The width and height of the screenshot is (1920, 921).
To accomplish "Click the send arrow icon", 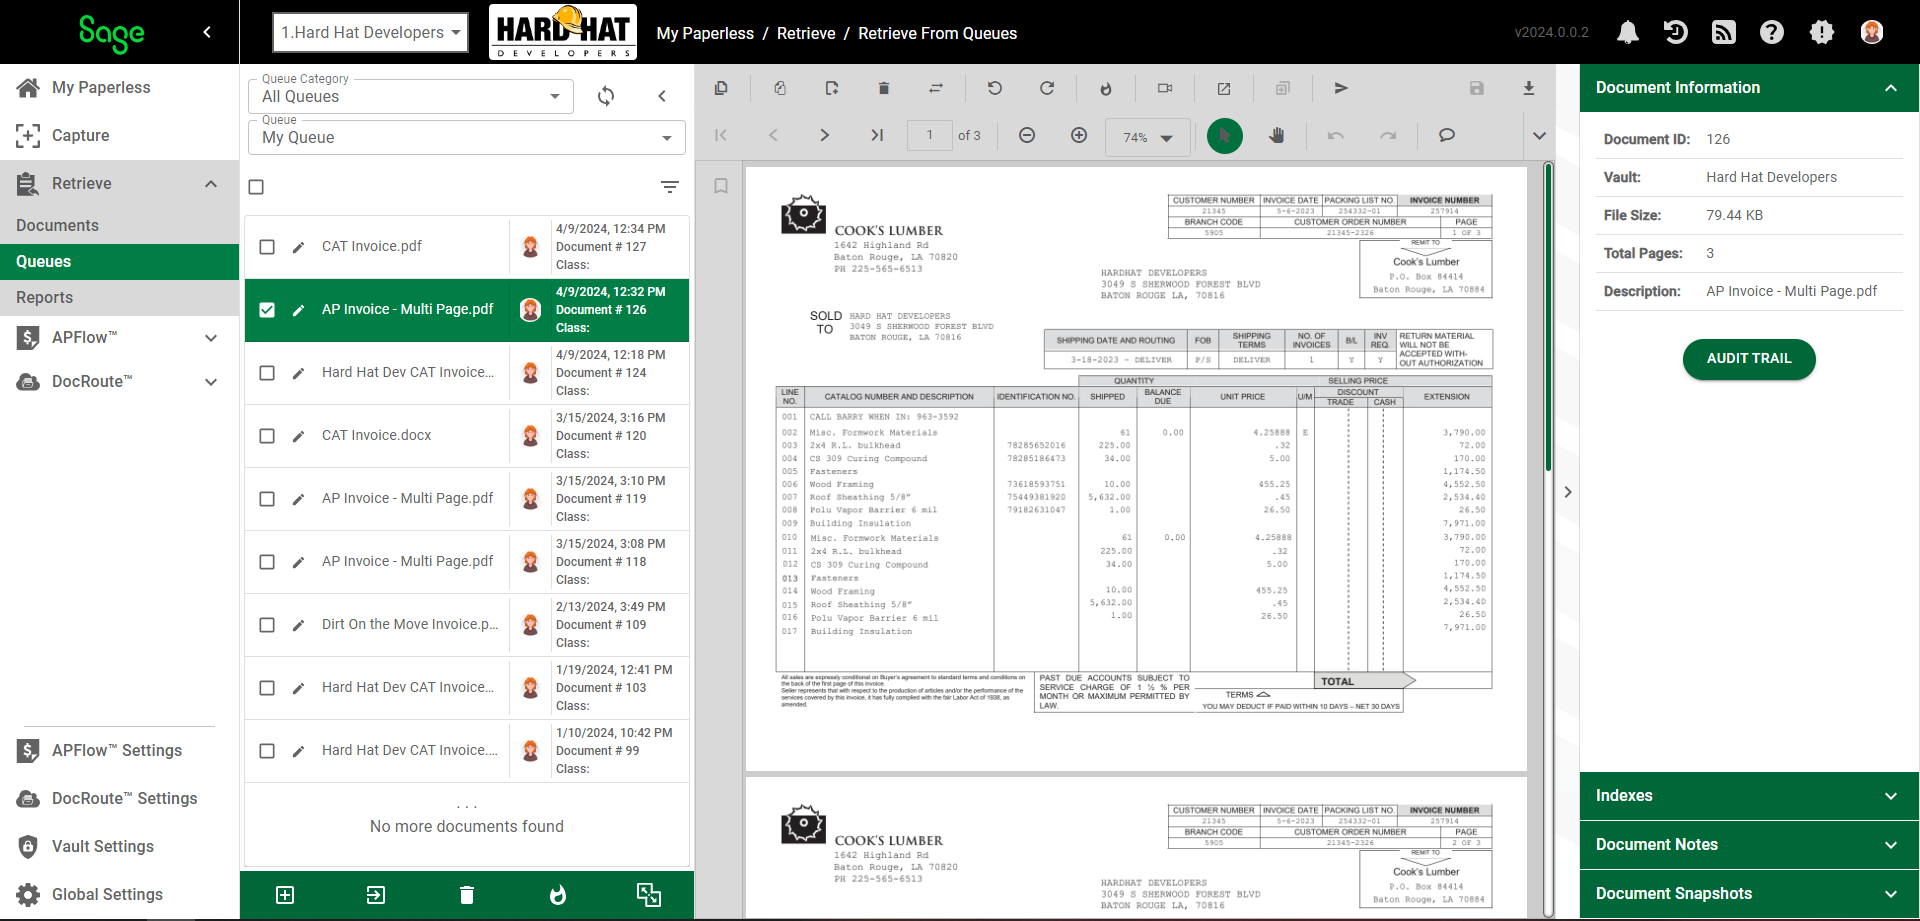I will coord(1342,88).
